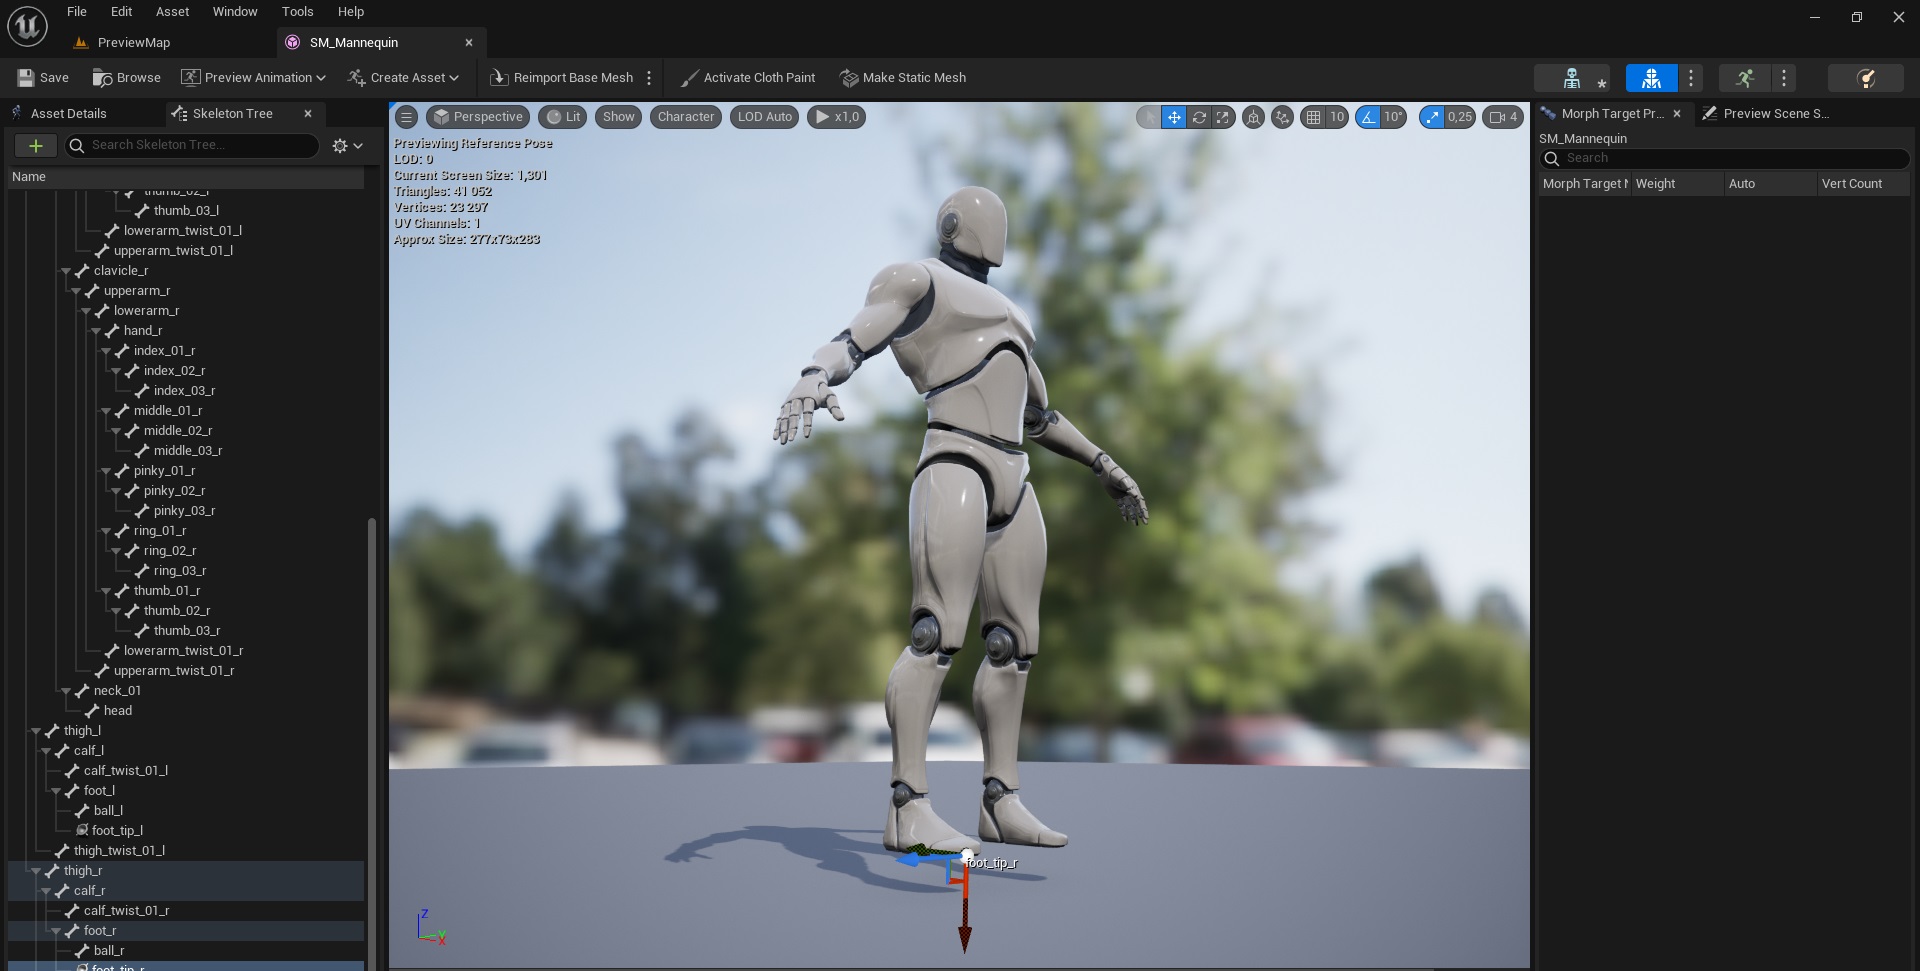
Task: Open LOD Auto selector
Action: (764, 117)
